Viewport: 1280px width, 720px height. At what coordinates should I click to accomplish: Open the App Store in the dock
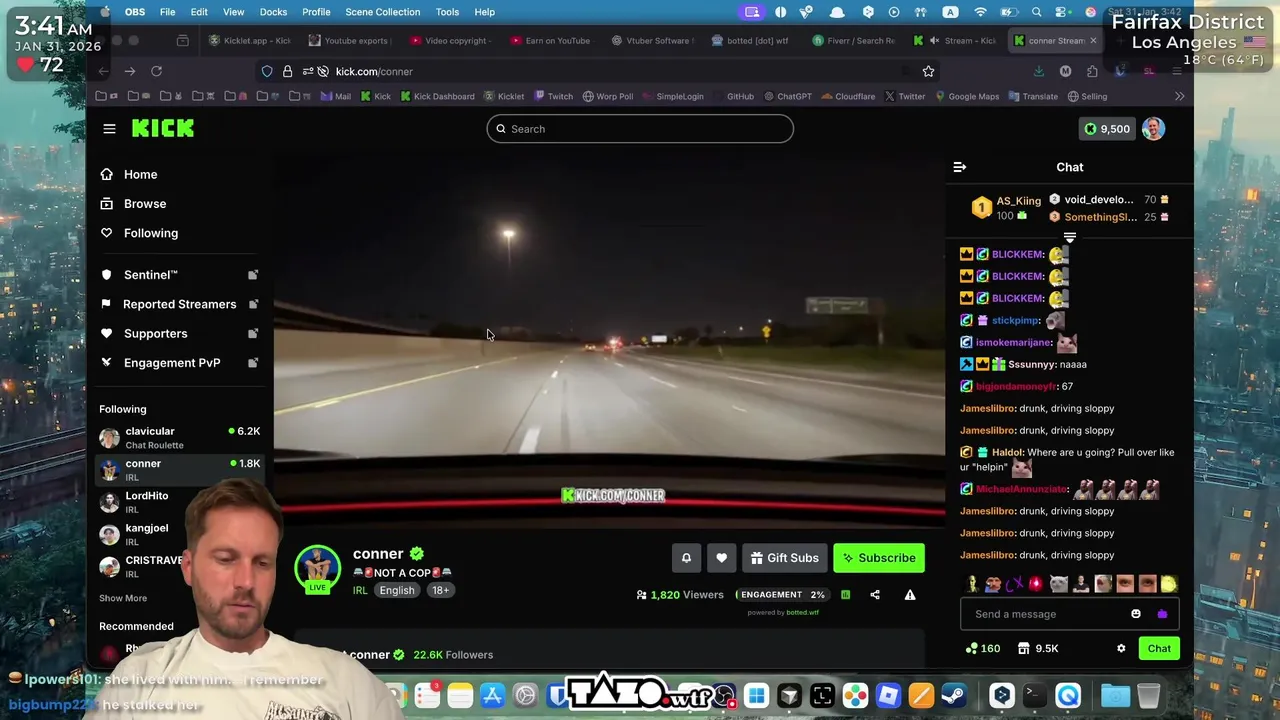point(492,695)
